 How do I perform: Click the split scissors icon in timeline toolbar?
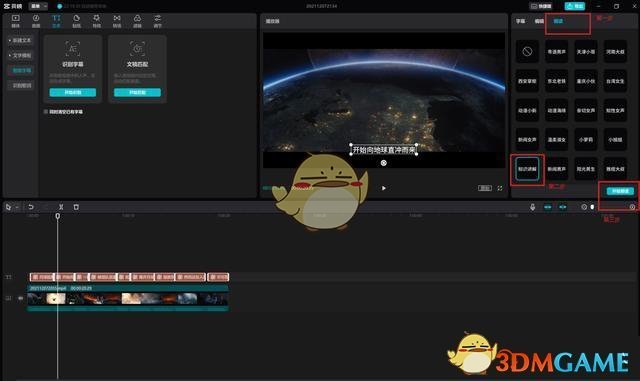coord(61,207)
